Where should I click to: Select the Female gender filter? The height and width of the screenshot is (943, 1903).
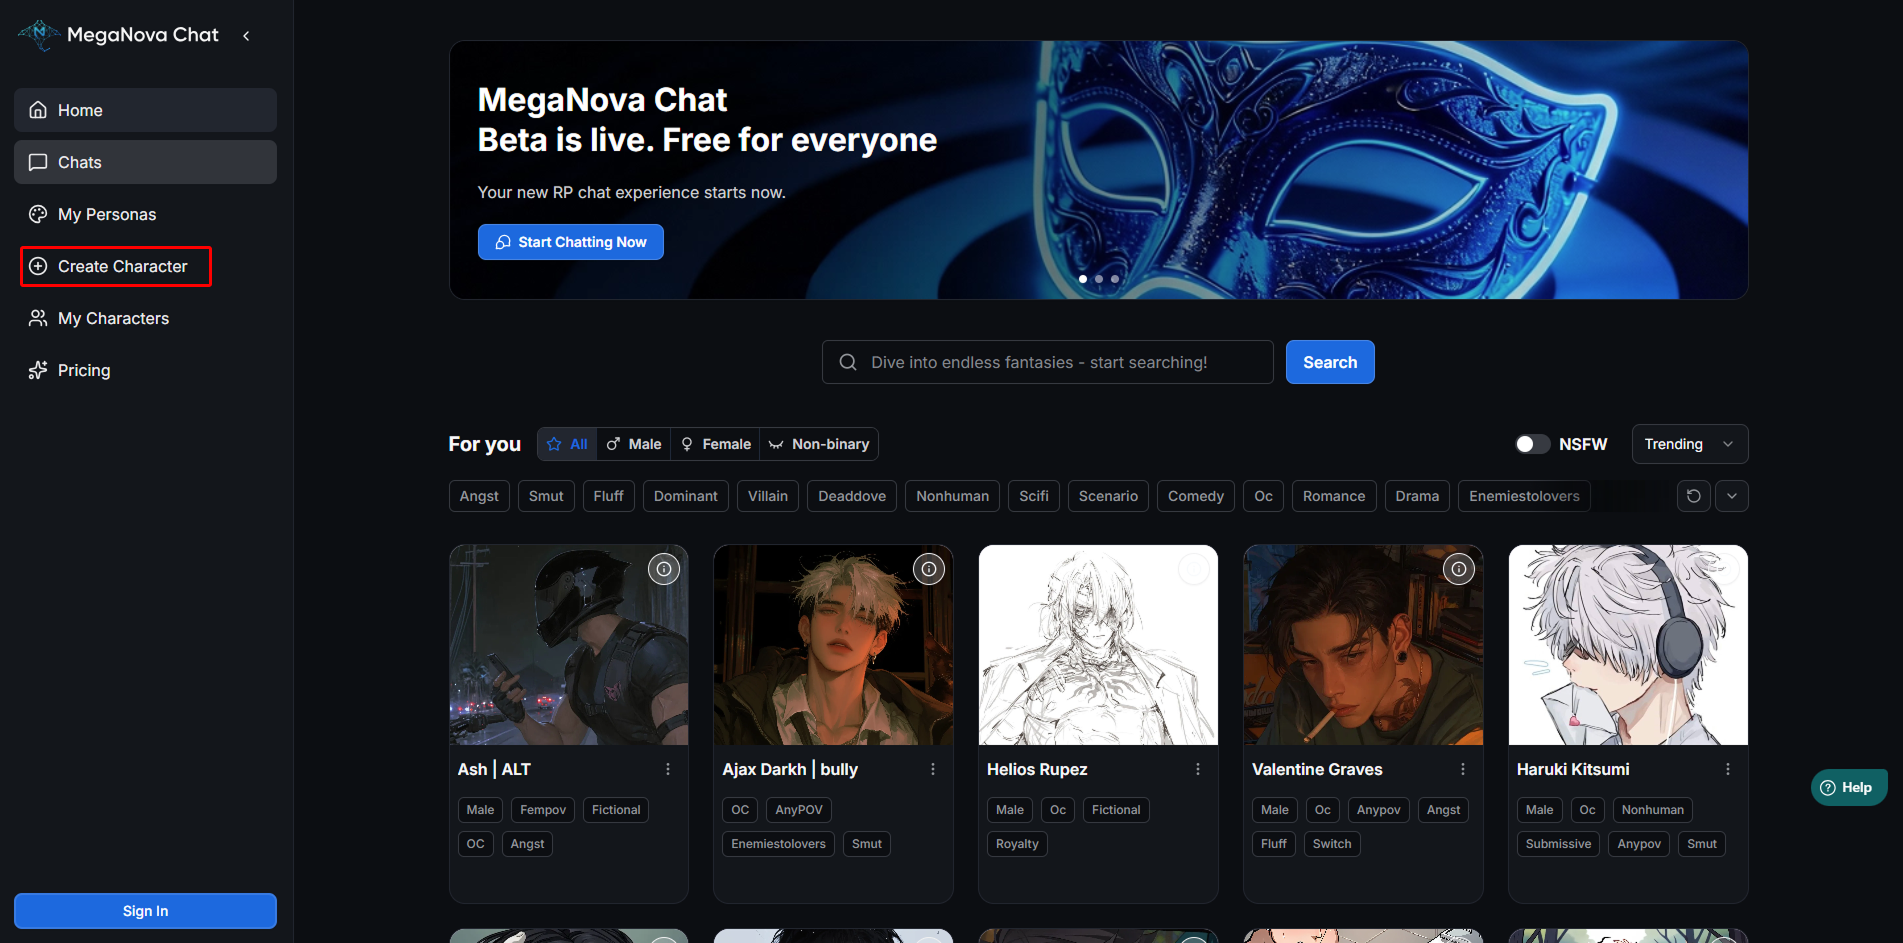point(715,444)
